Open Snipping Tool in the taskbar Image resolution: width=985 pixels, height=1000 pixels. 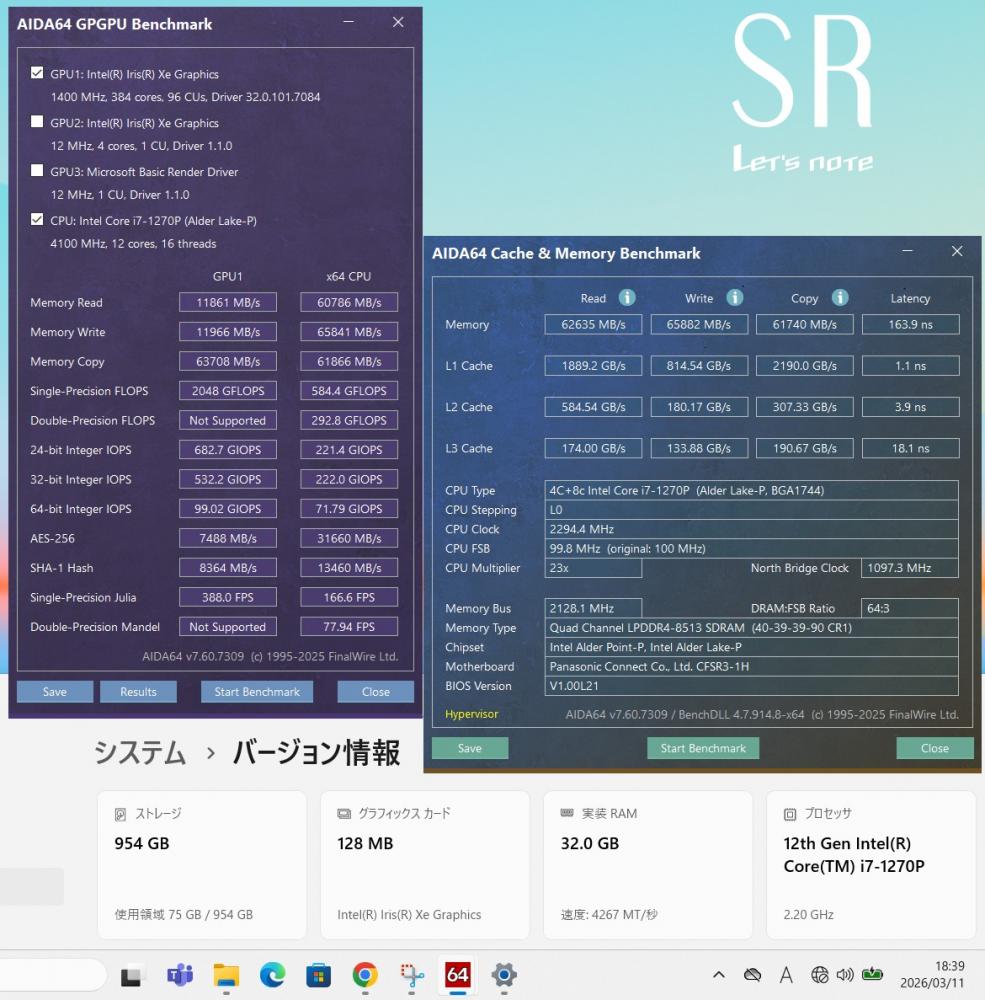point(411,975)
